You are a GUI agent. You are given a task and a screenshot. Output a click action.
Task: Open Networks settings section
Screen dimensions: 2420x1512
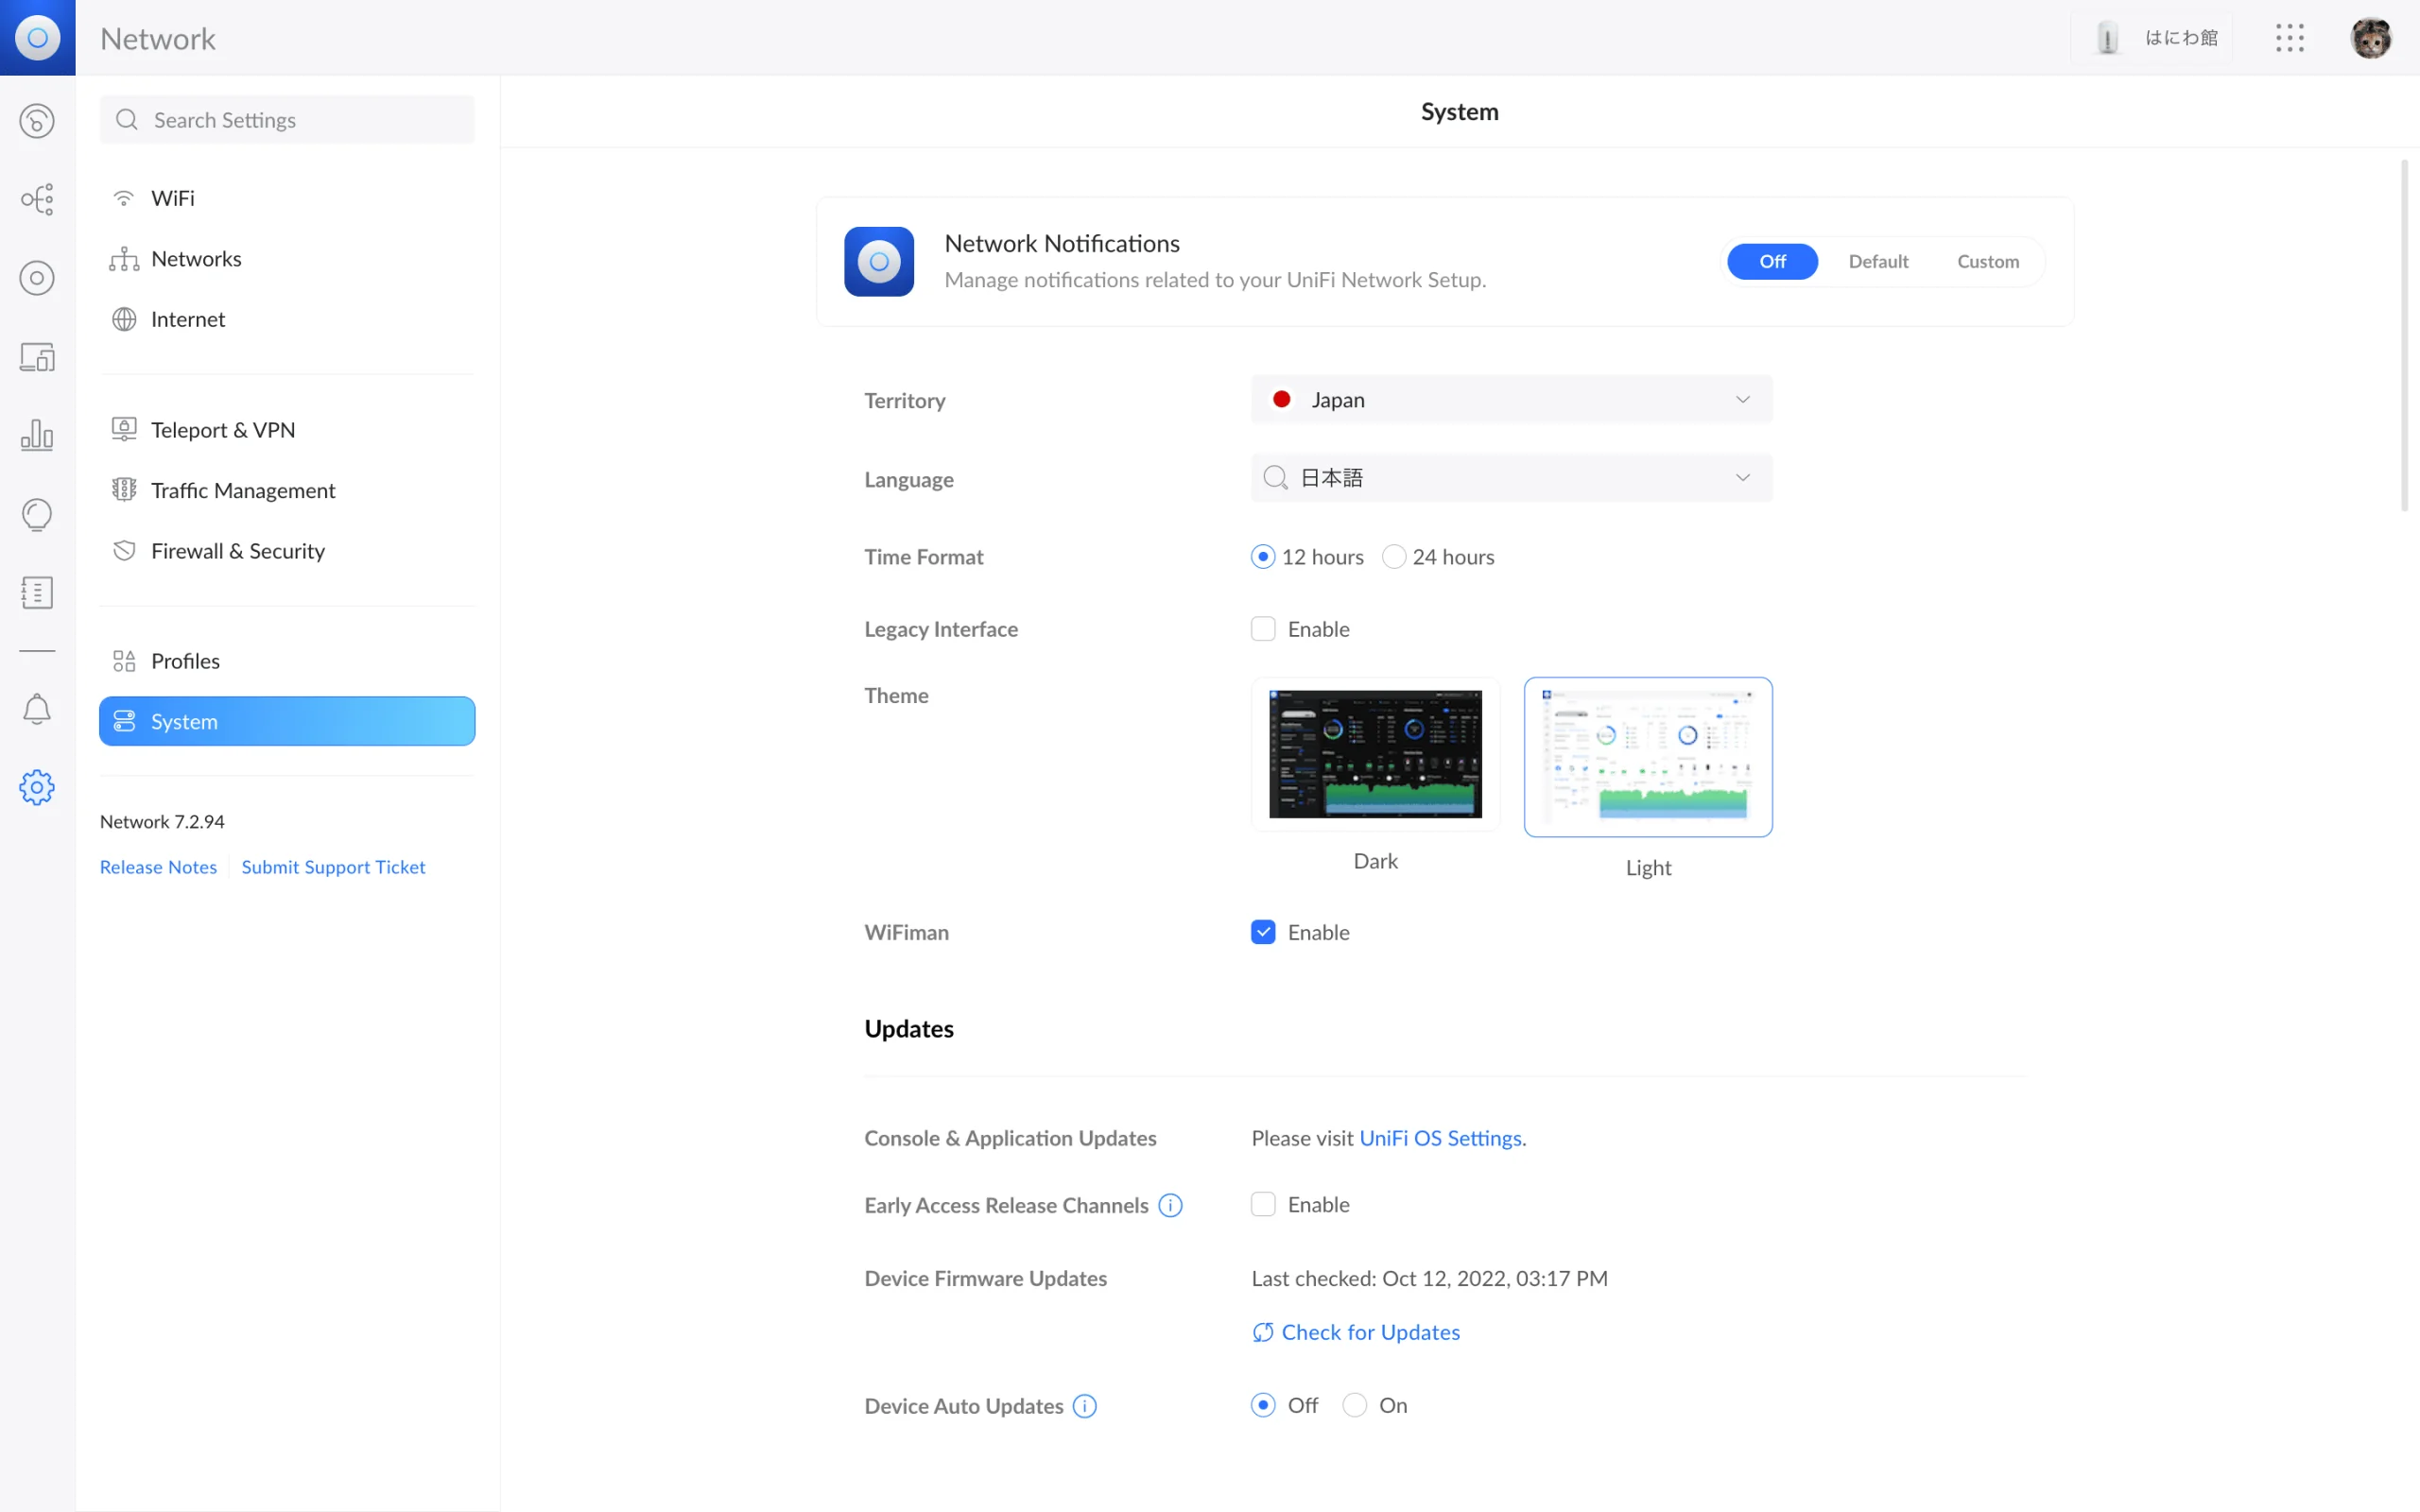point(287,259)
